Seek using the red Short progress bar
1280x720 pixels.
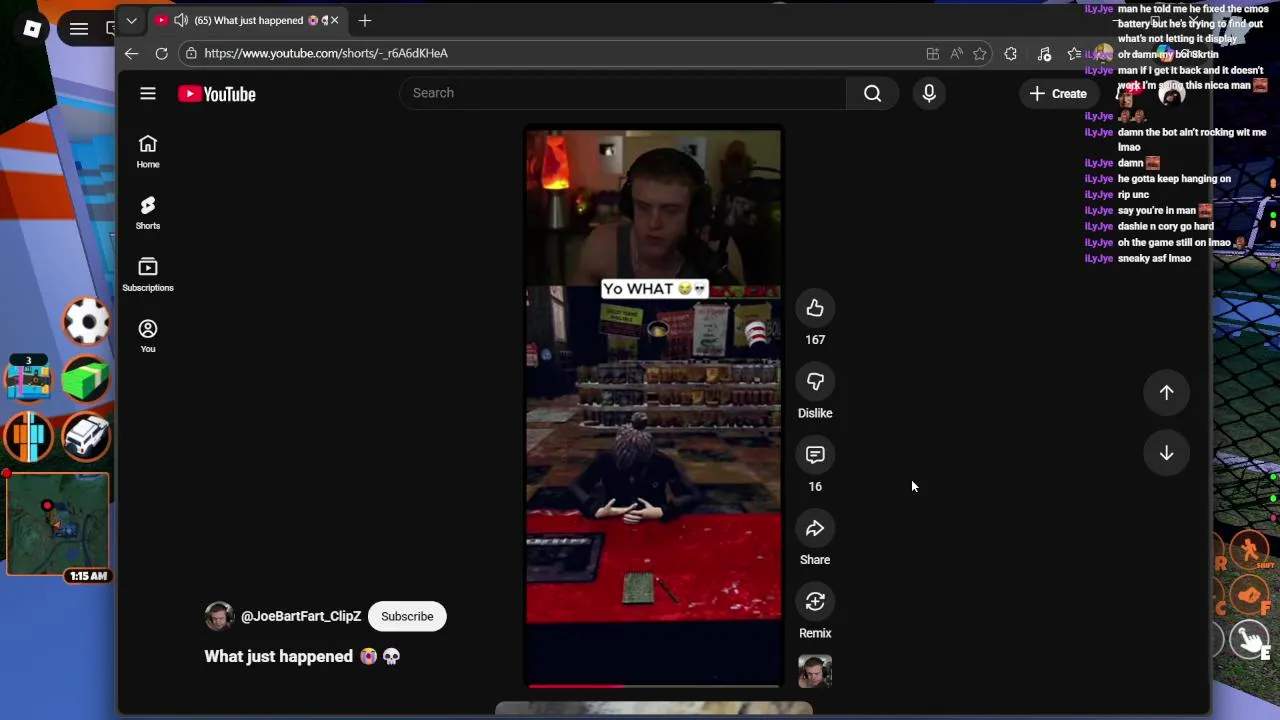[654, 686]
